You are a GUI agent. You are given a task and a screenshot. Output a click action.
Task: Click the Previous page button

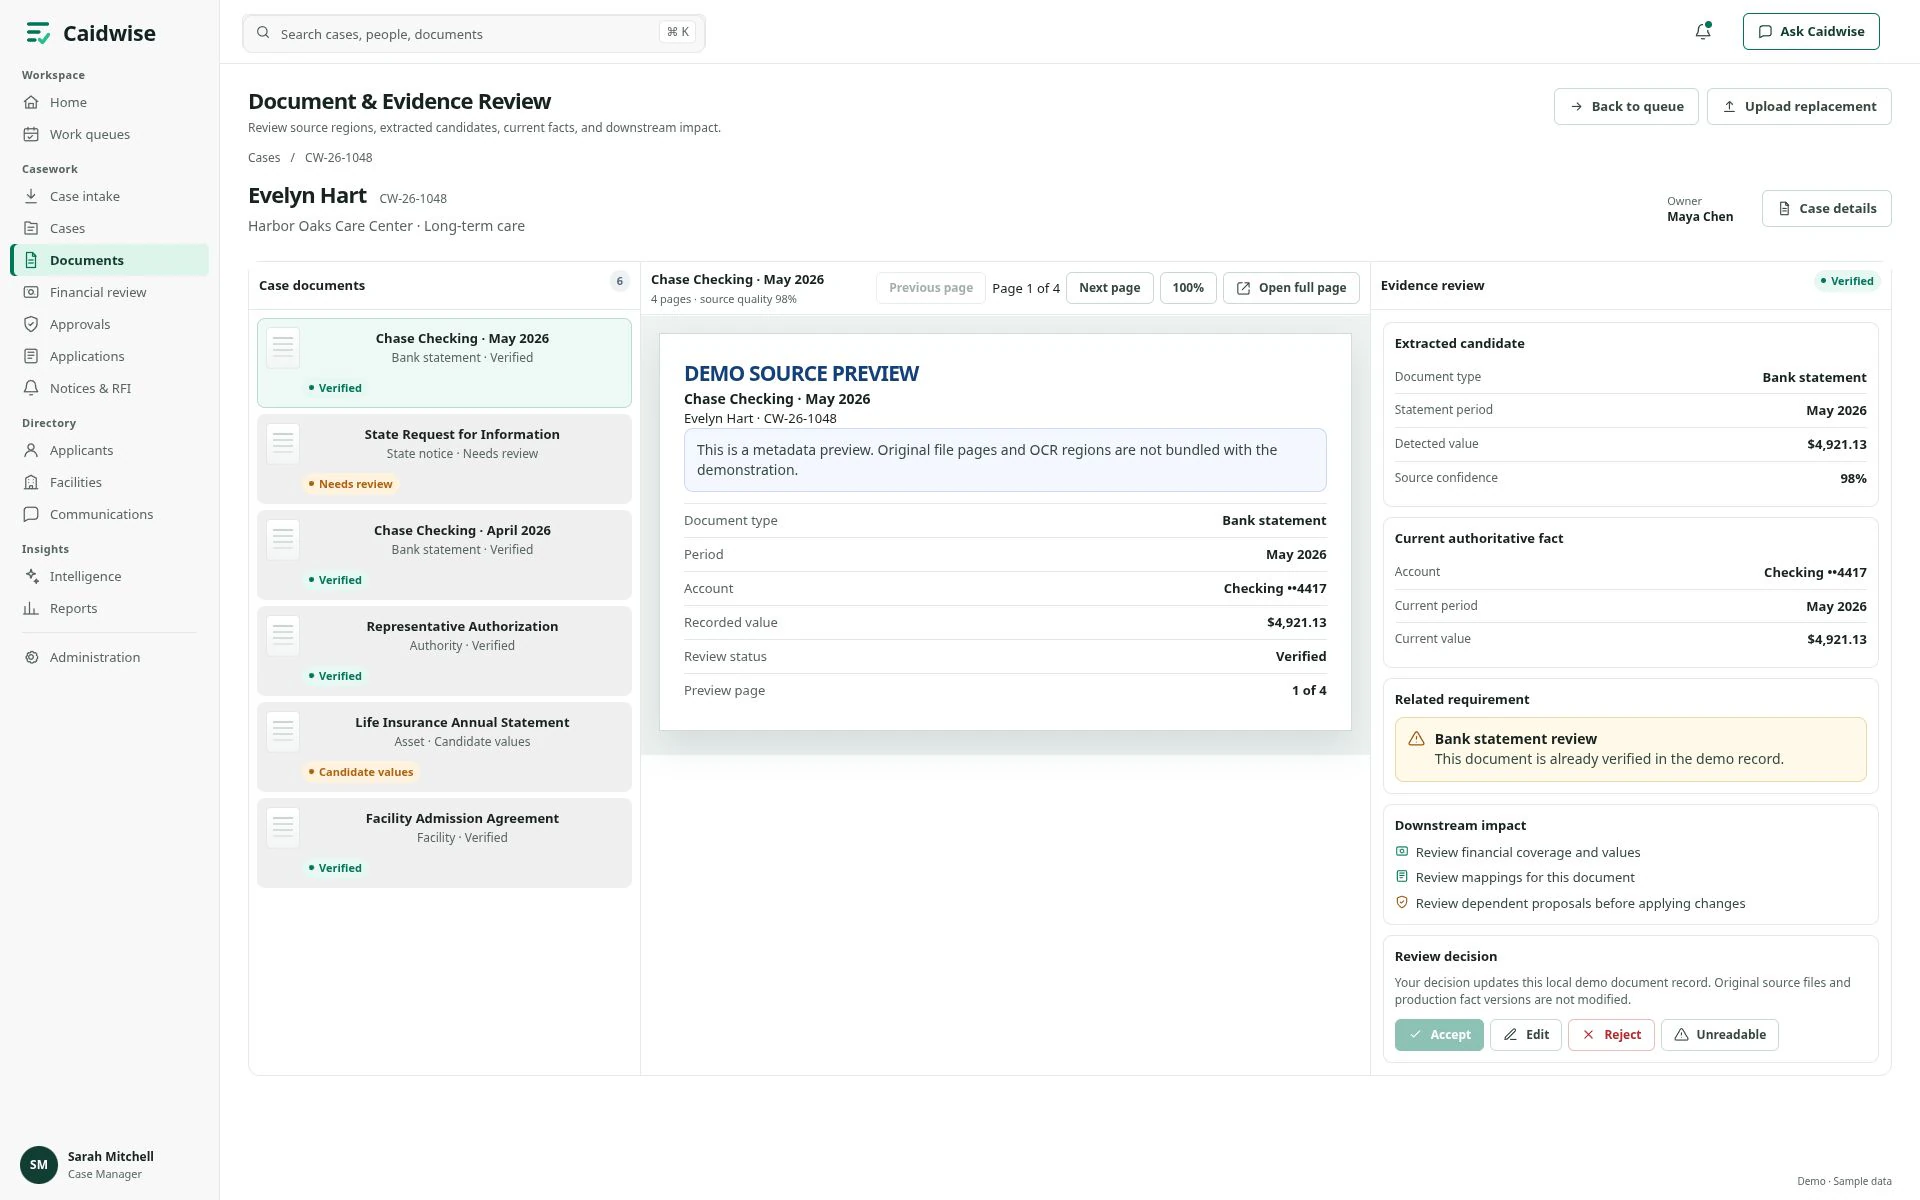[930, 288]
